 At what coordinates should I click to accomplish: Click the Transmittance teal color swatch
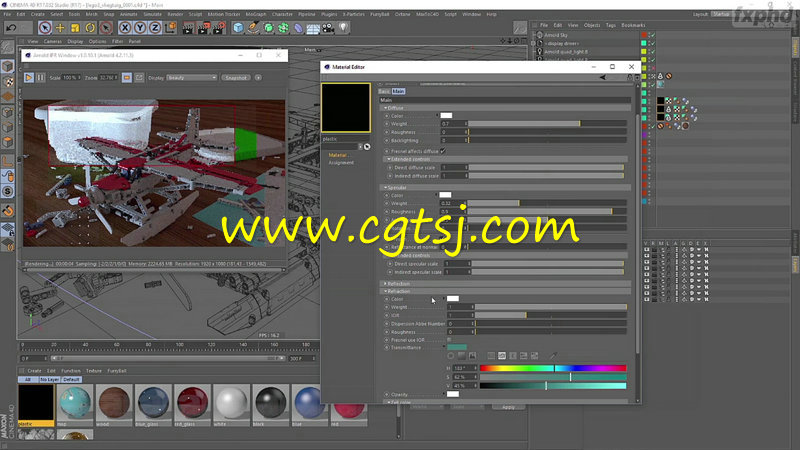(457, 347)
